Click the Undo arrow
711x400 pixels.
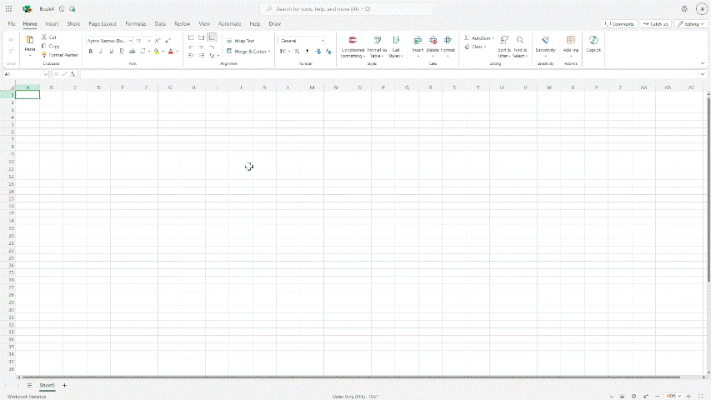click(x=11, y=40)
